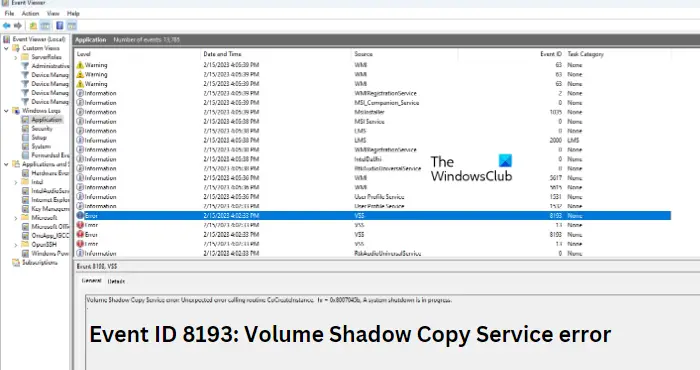Screen dimensions: 700x370
Task: Open the System log
Action: pyautogui.click(x=41, y=146)
